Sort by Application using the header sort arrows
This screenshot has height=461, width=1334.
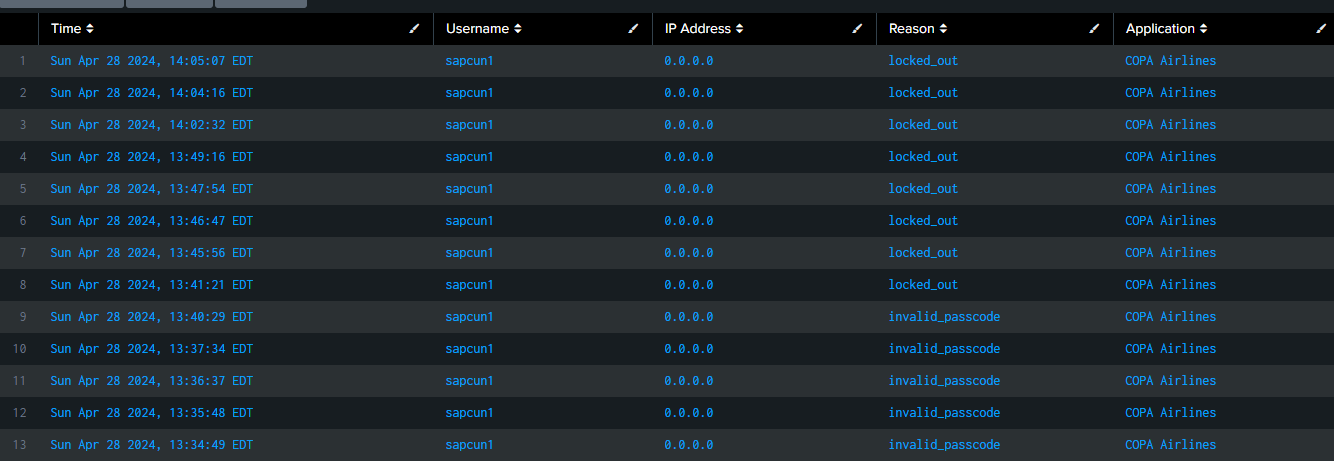(x=1204, y=29)
